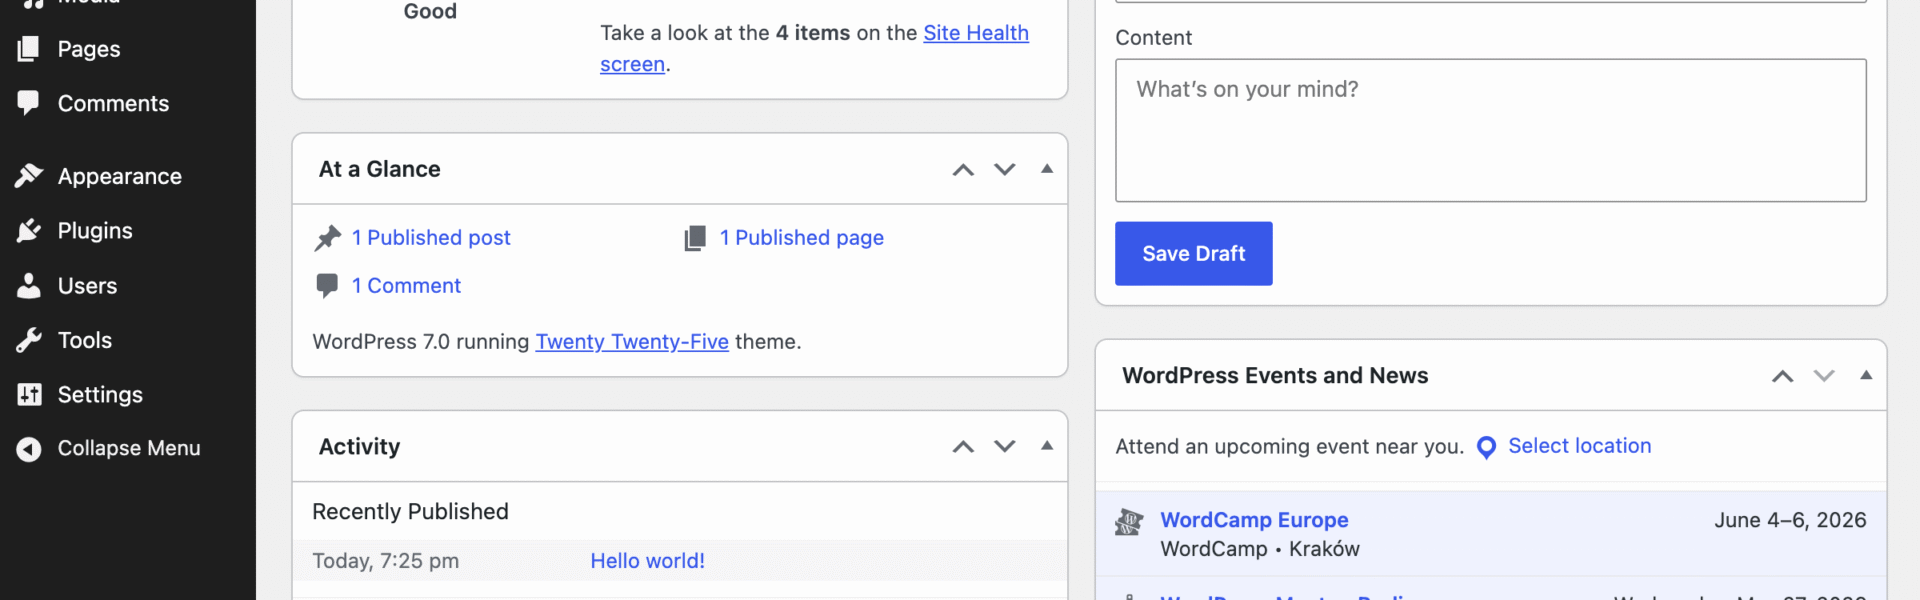Click the Collapse Menu arrow icon
The width and height of the screenshot is (1920, 600).
pyautogui.click(x=28, y=449)
